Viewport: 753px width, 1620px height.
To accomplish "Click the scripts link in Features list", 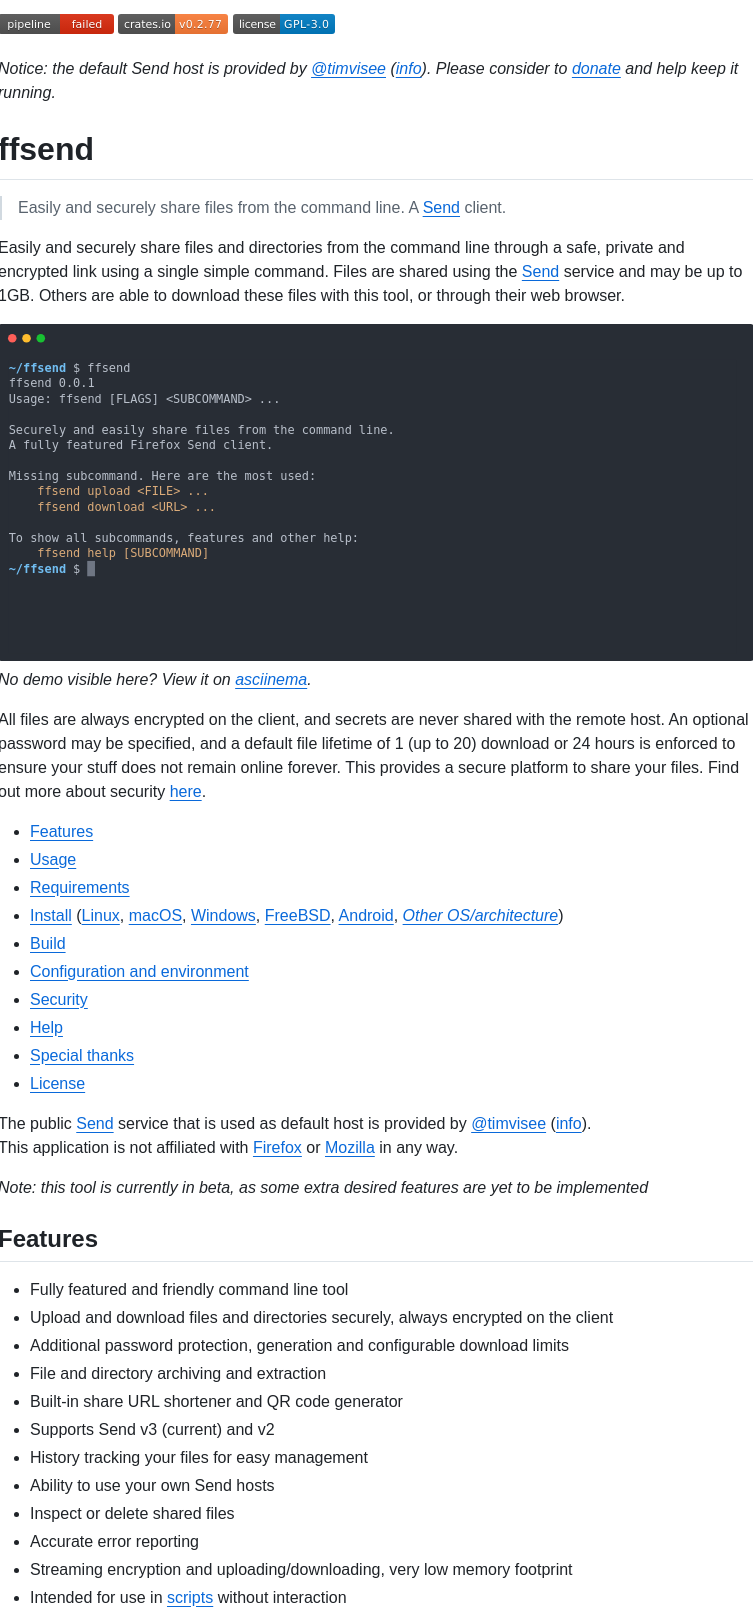I will click(x=189, y=1597).
